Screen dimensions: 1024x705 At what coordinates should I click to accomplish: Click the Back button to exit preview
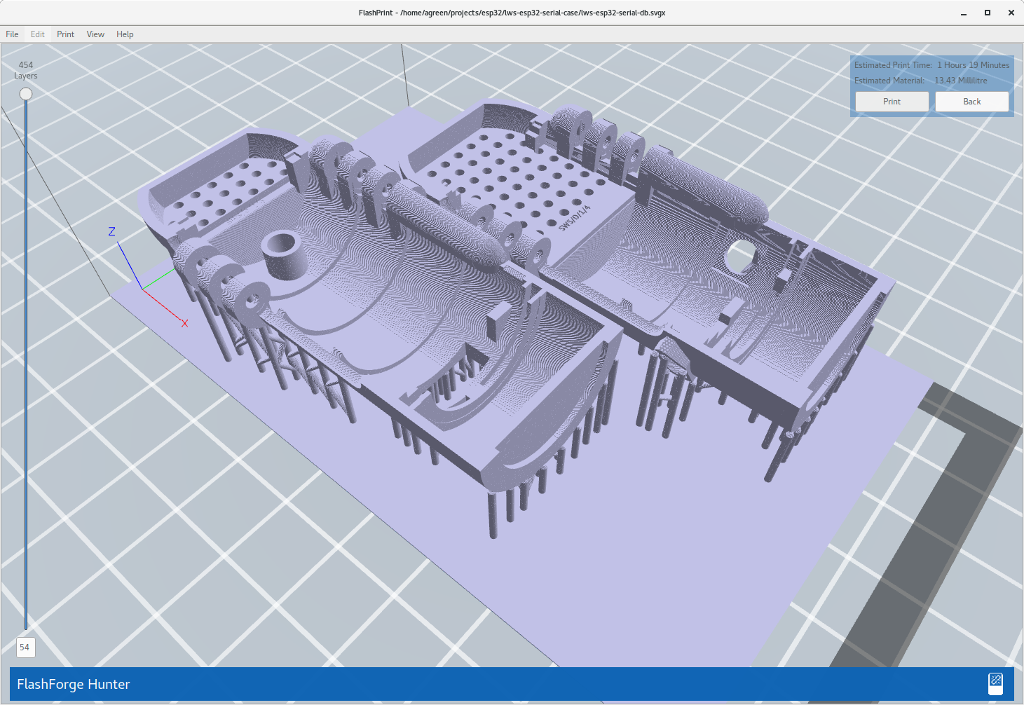point(971,102)
